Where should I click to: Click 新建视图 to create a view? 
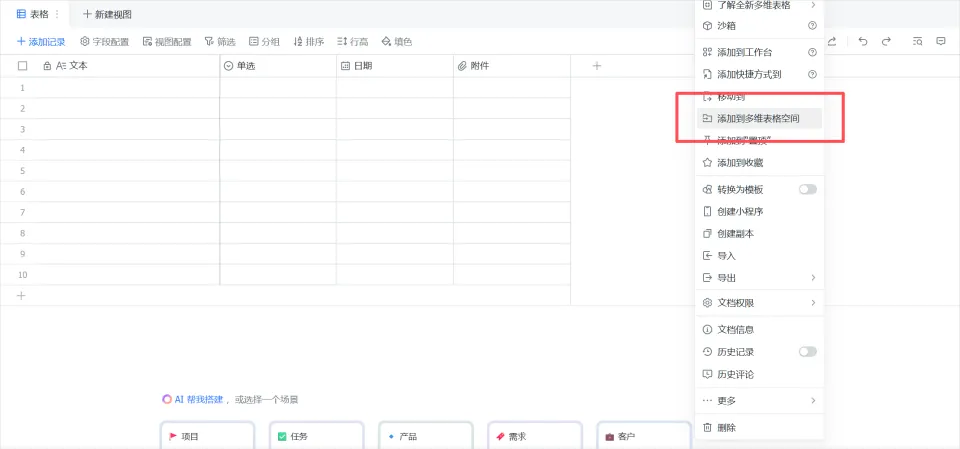pyautogui.click(x=107, y=13)
